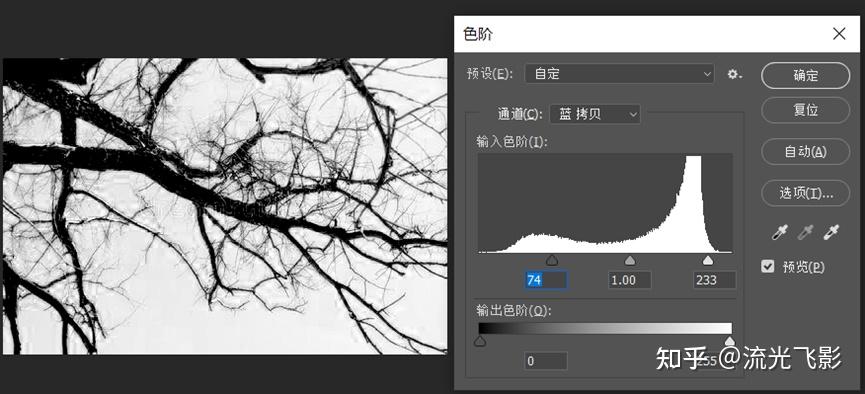Click the 选项 options button
The width and height of the screenshot is (865, 394).
coord(805,193)
